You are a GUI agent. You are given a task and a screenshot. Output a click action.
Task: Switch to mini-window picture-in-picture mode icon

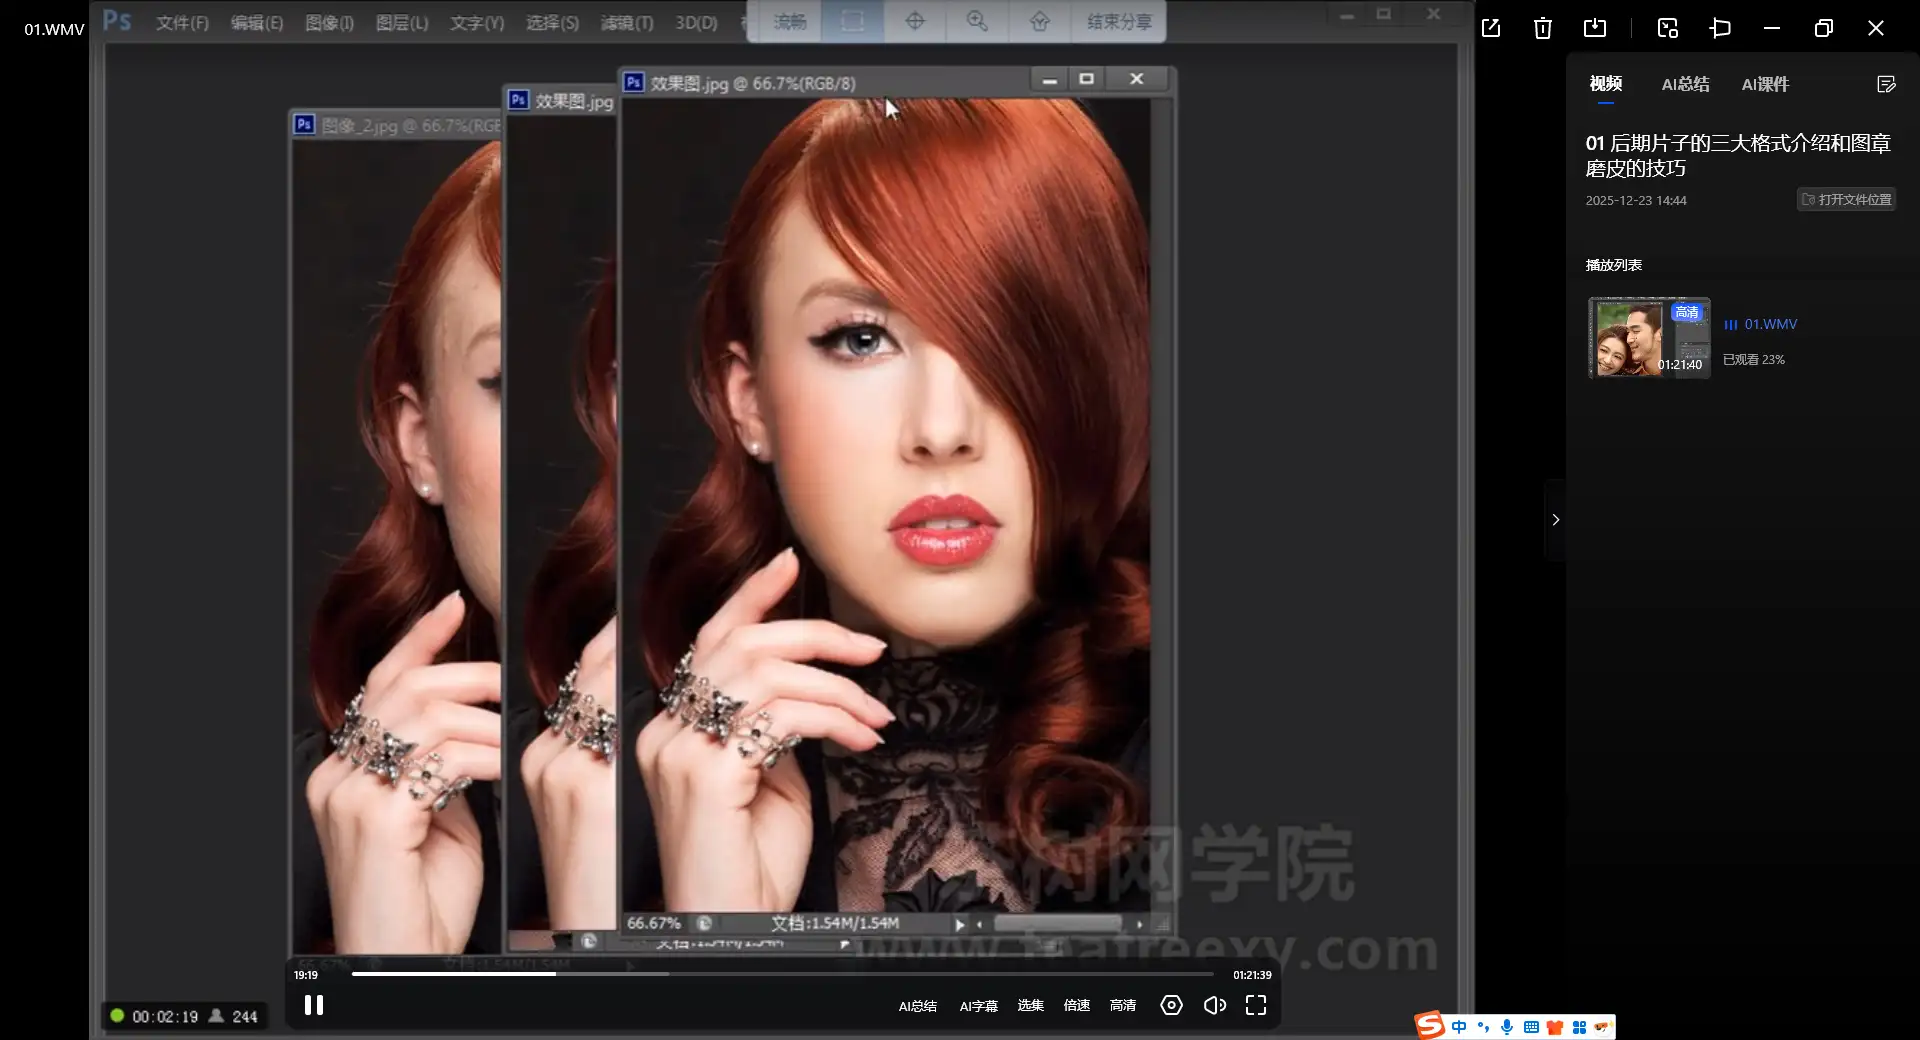click(1668, 28)
